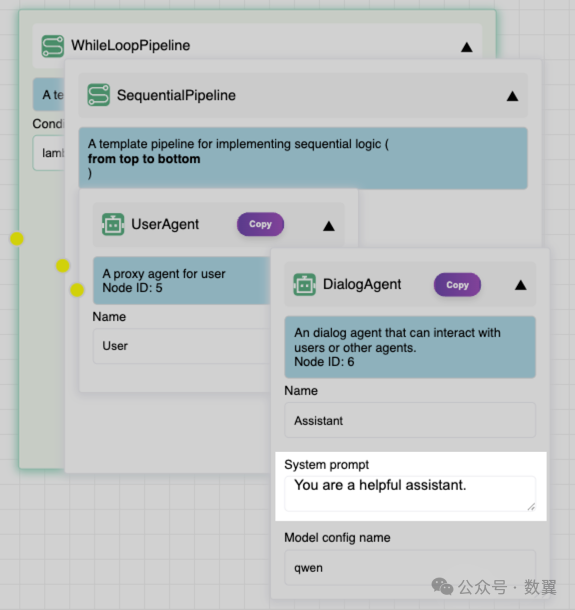This screenshot has width=575, height=610.
Task: Copy the UserAgent node
Action: click(260, 224)
